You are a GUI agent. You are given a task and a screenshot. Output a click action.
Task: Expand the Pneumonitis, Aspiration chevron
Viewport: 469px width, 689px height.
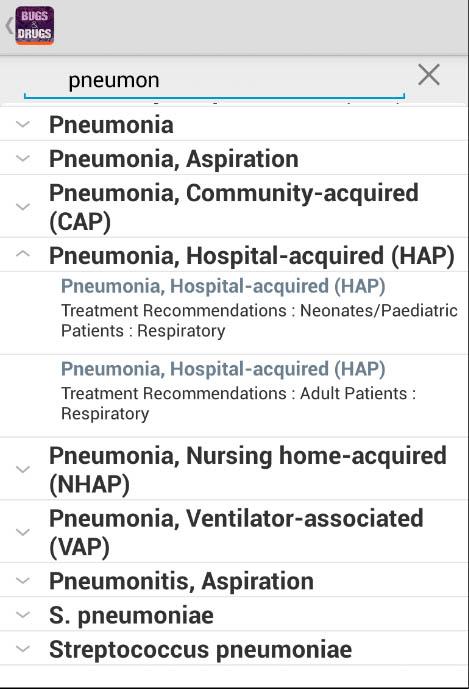pos(23,580)
